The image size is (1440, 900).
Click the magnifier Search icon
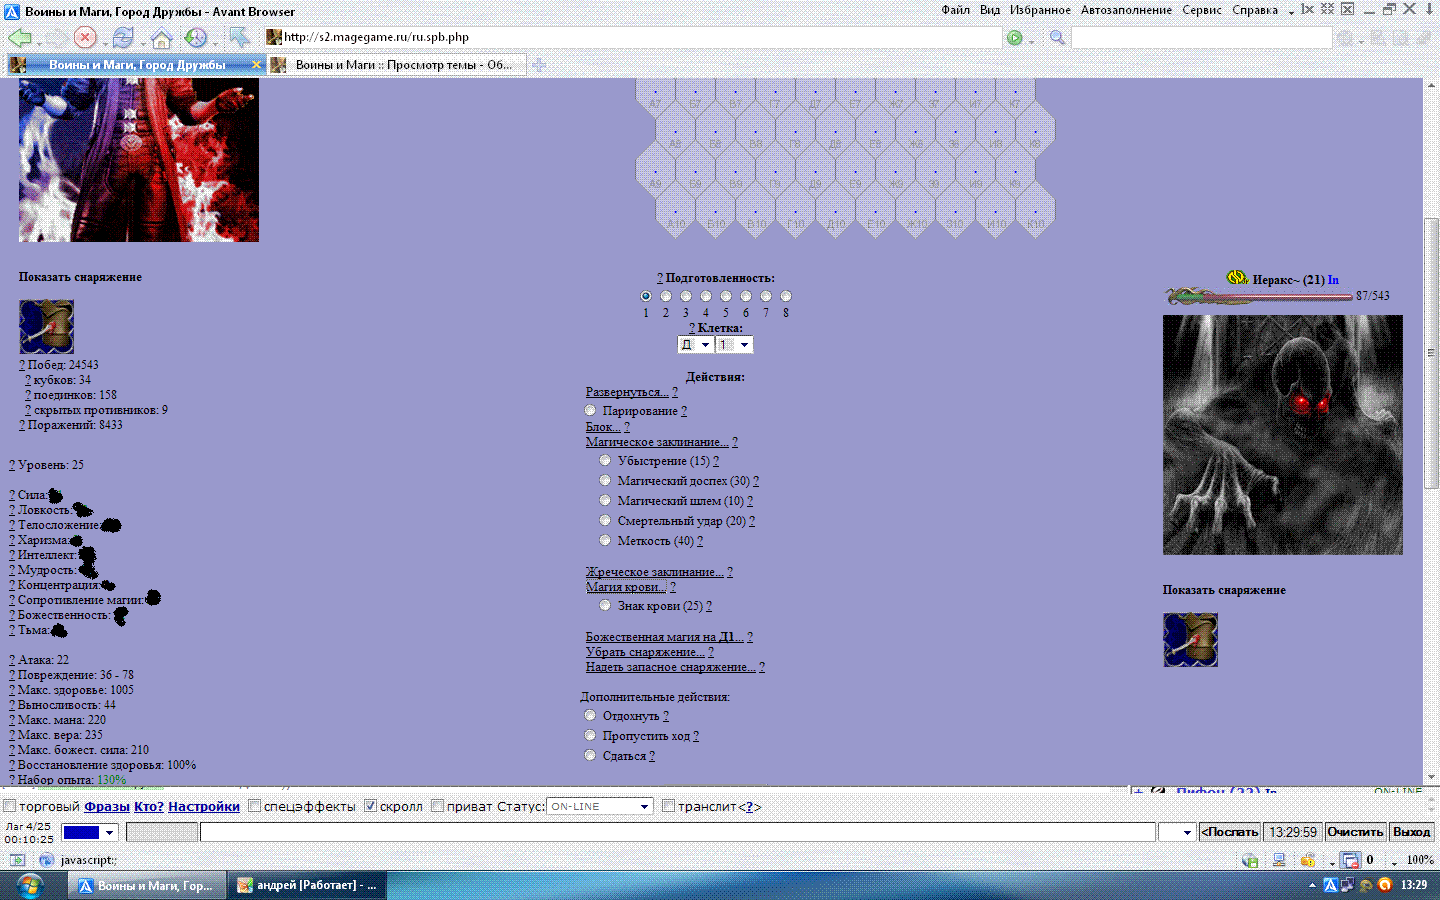pyautogui.click(x=1057, y=38)
